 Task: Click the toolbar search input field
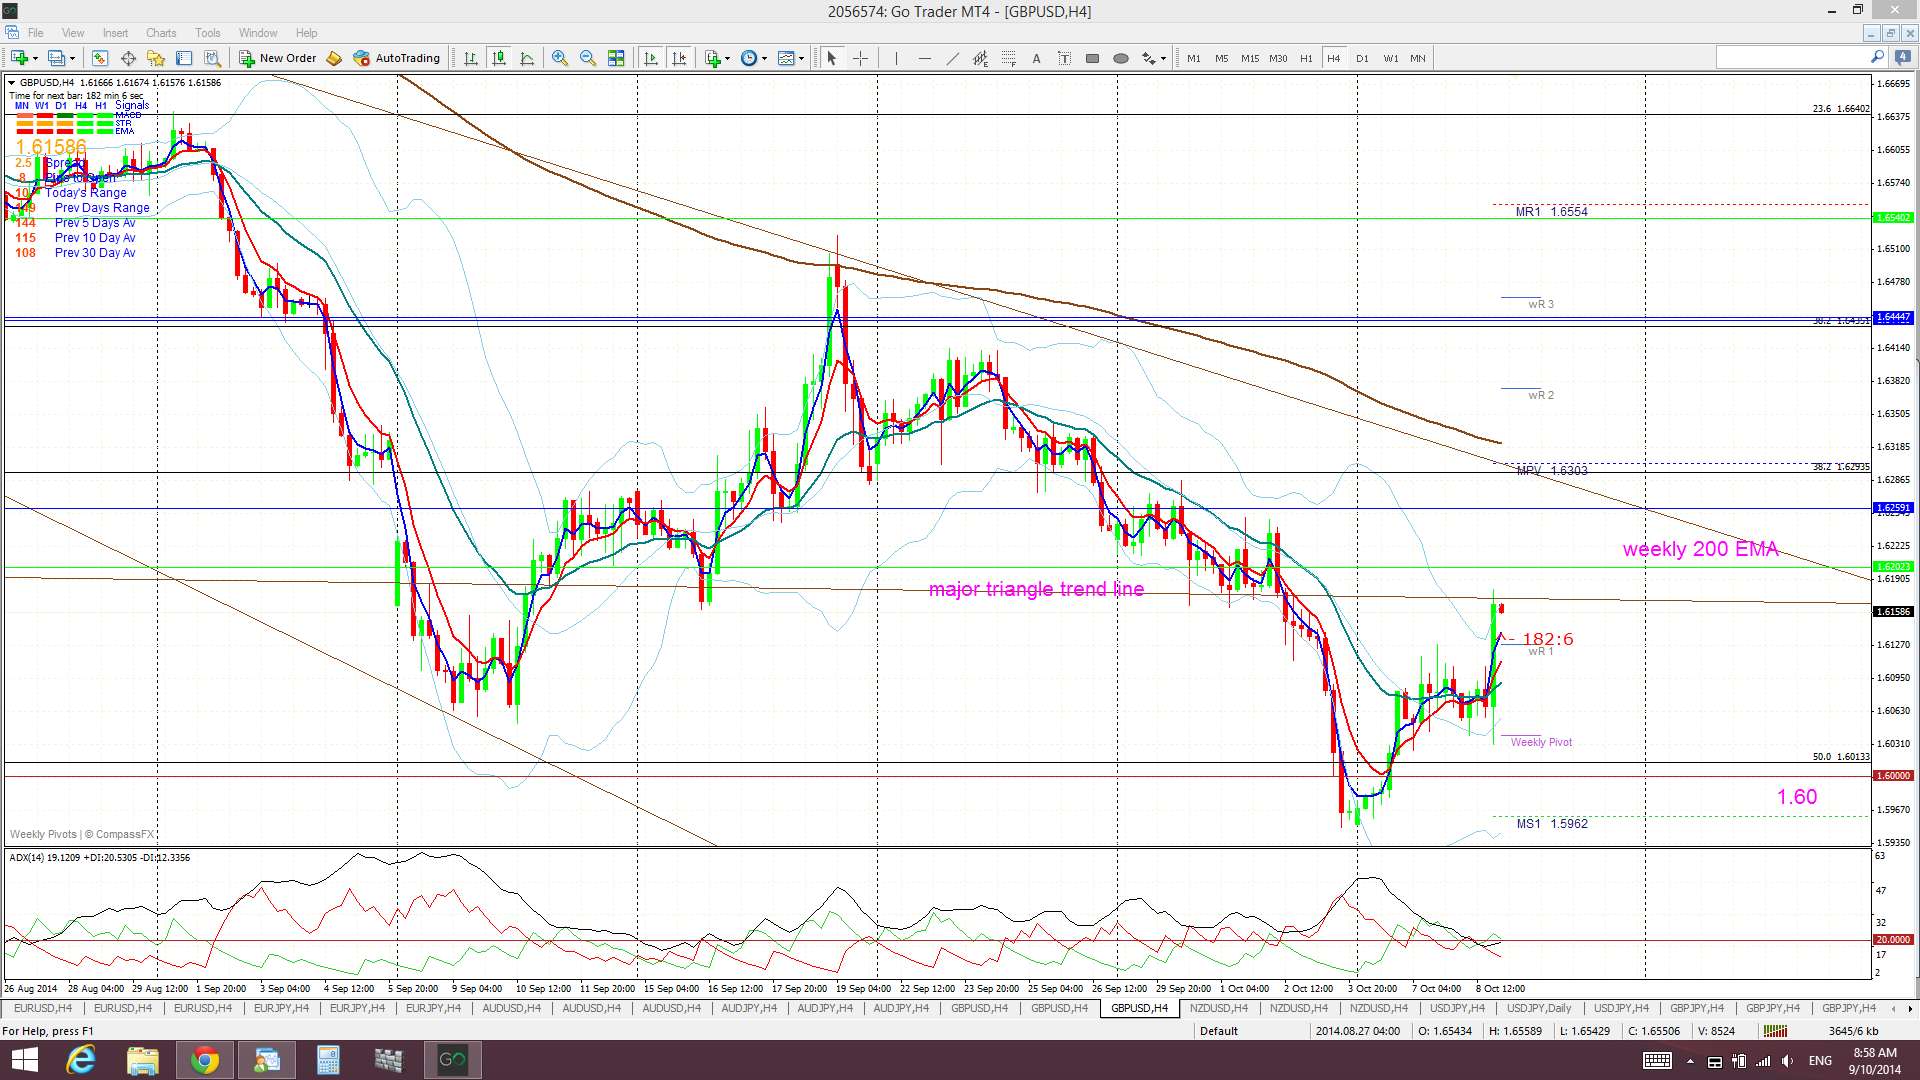coord(1790,58)
